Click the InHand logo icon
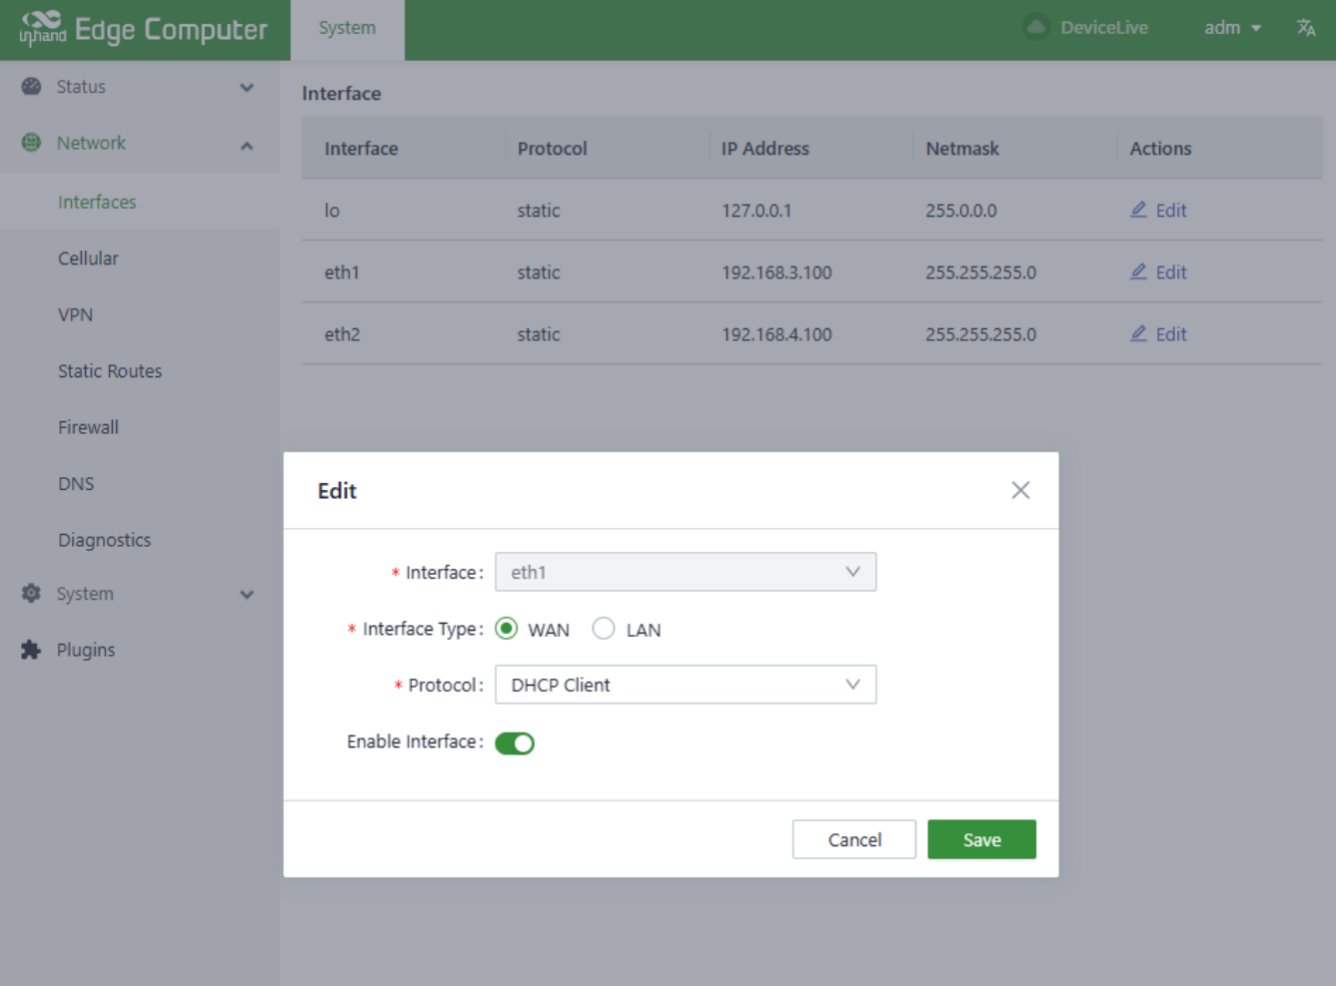 pos(42,27)
